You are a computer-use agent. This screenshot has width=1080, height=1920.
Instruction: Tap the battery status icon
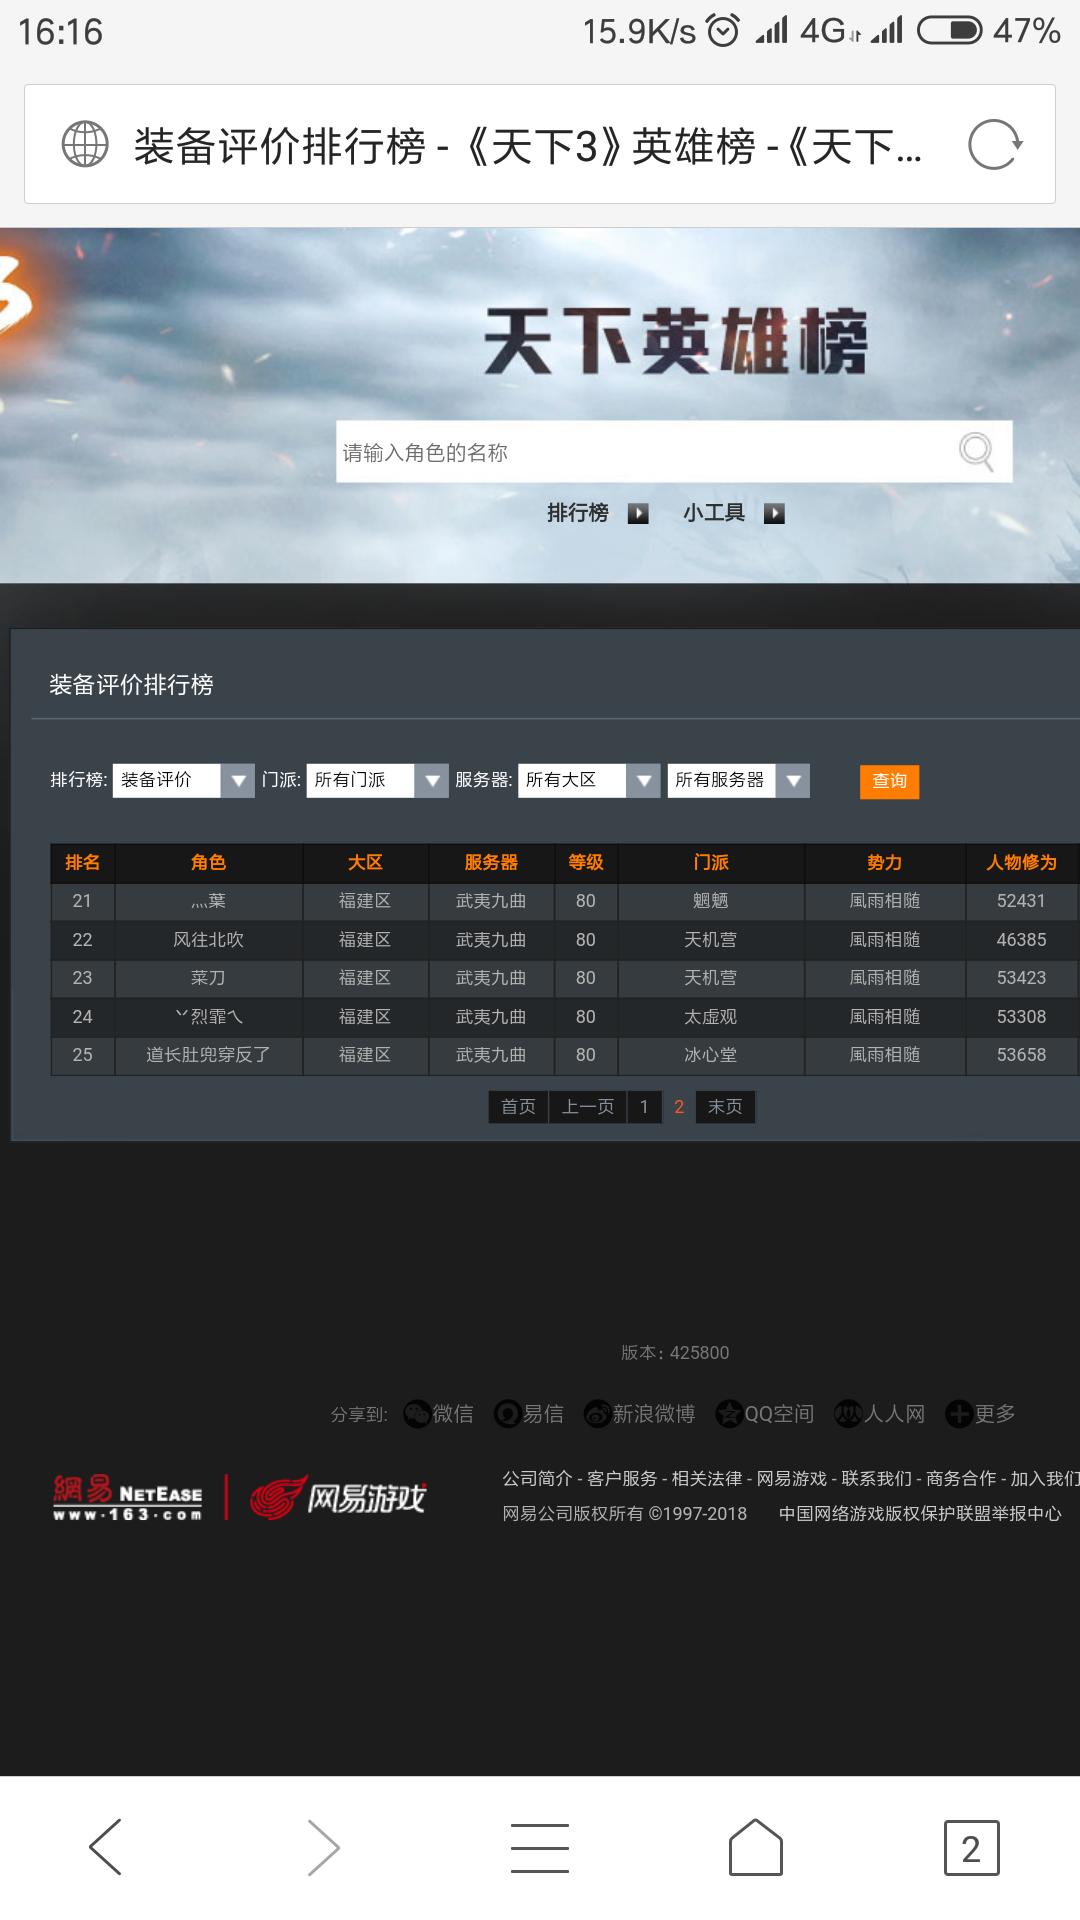[950, 31]
